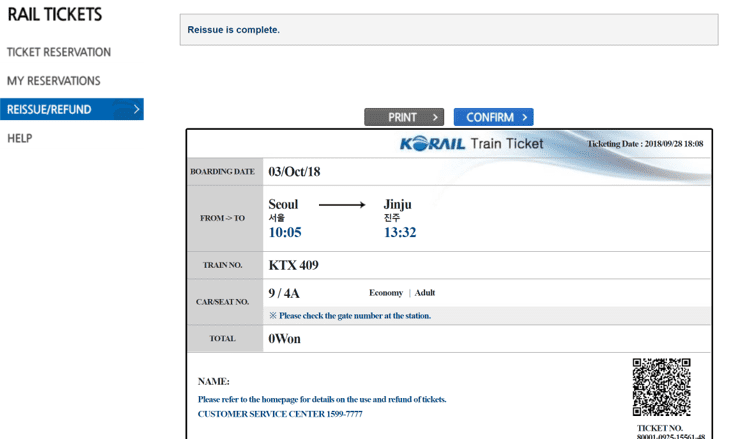Click the Jinju arrival time 13:32
Viewport: 738px width, 439px height.
click(x=400, y=233)
